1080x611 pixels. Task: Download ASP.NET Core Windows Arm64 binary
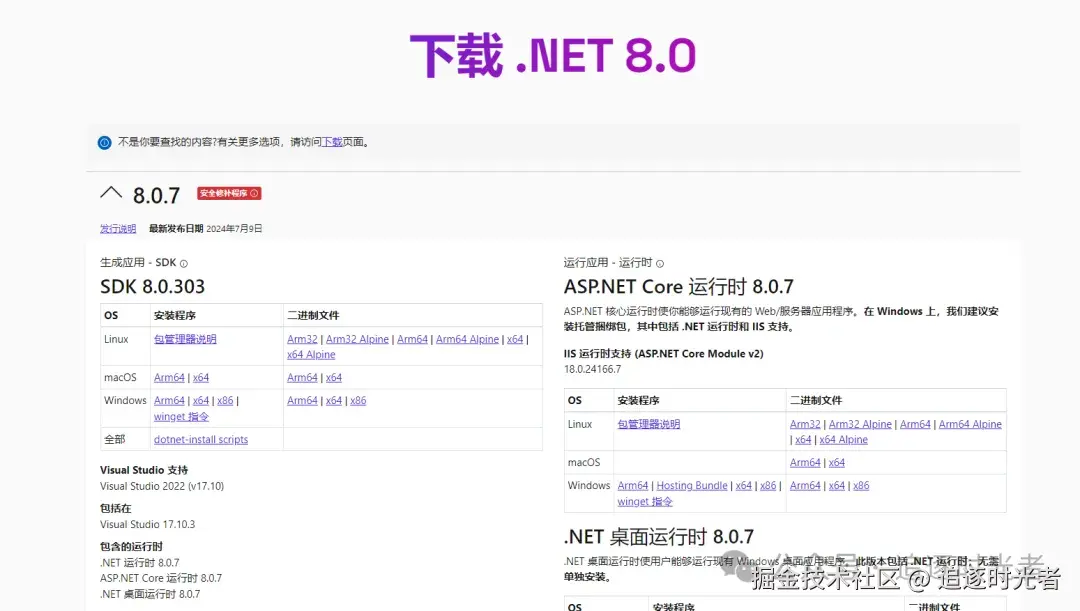[x=805, y=486]
